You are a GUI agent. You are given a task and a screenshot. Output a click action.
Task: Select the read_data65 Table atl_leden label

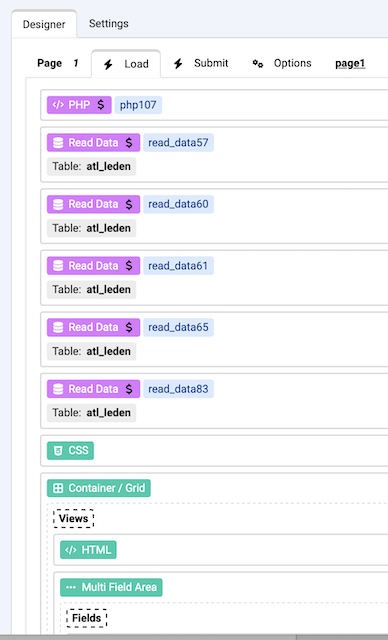point(91,351)
